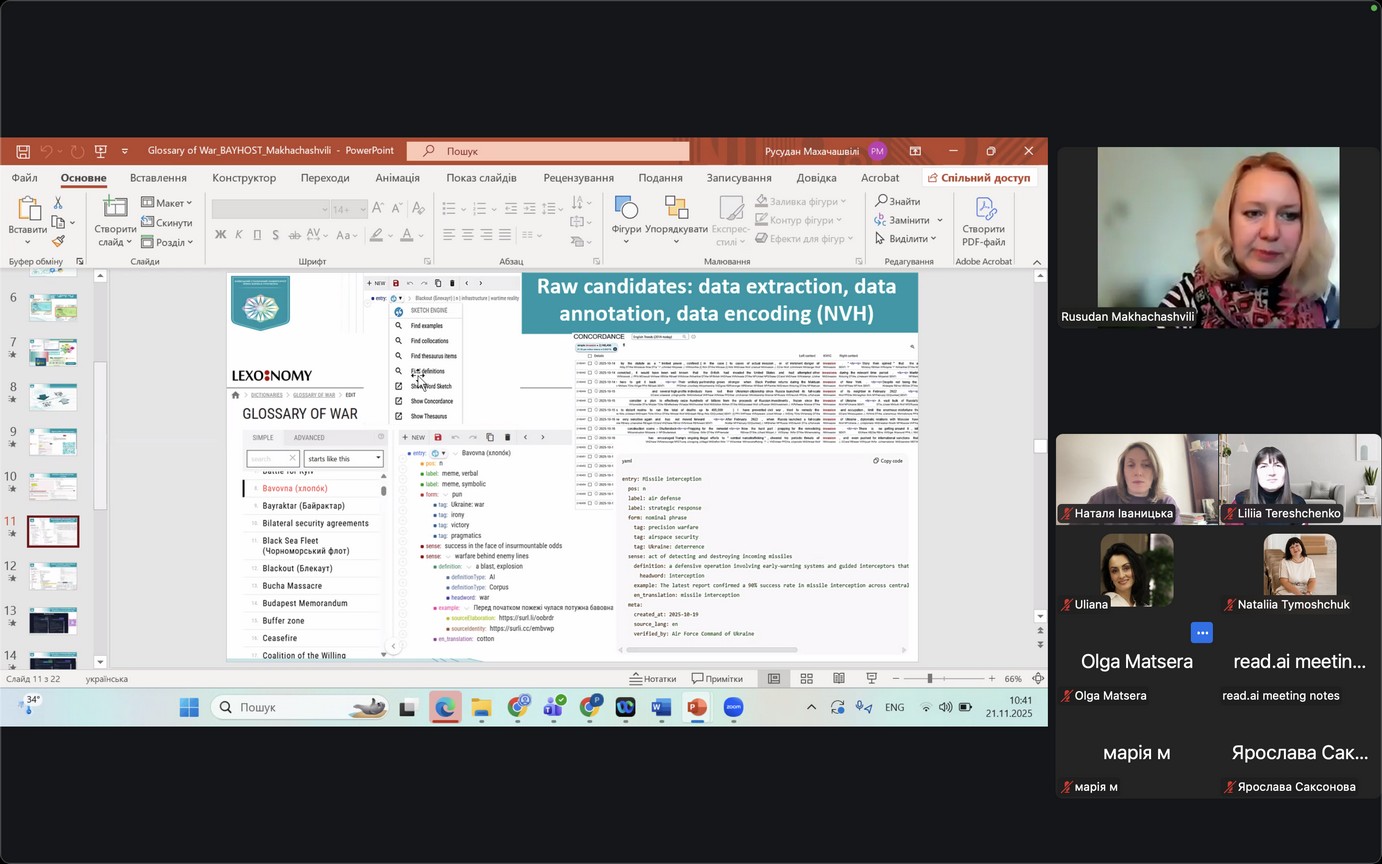This screenshot has height=864, width=1382.
Task: Click the Створити PDF-файл icon
Action: [x=984, y=220]
